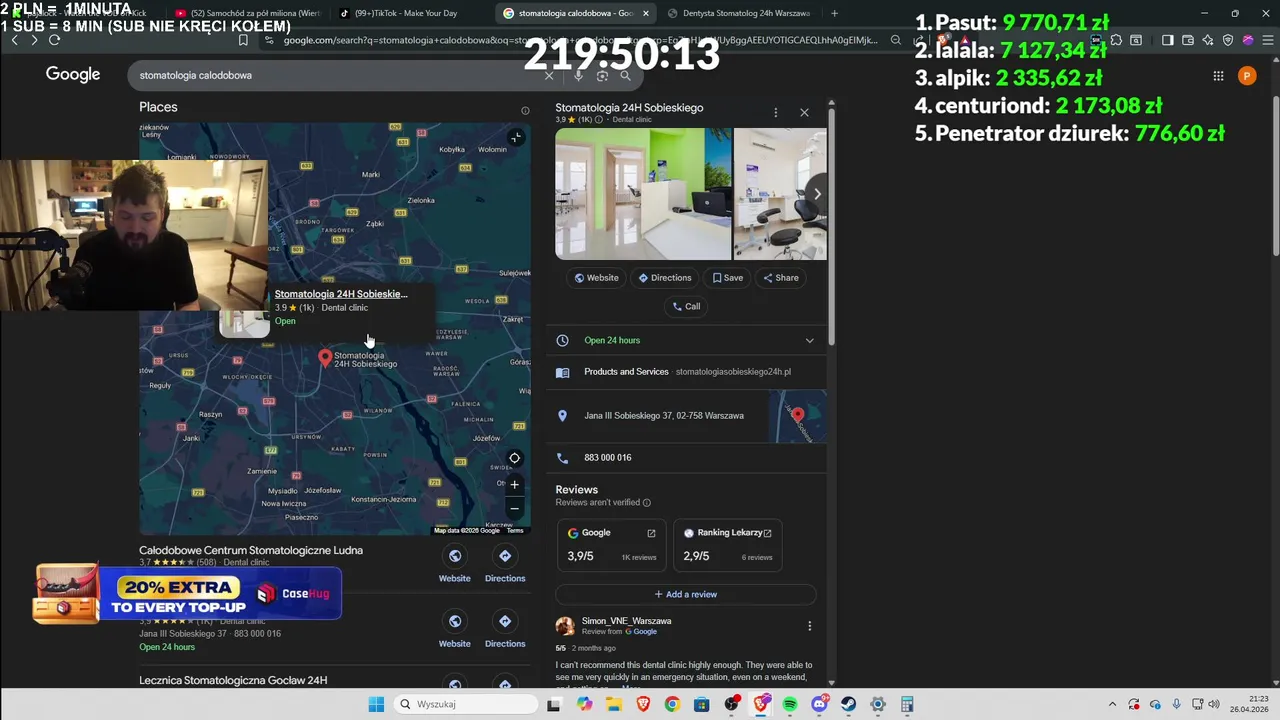1280x720 pixels.
Task: Search by image using the lens icon
Action: [x=602, y=76]
